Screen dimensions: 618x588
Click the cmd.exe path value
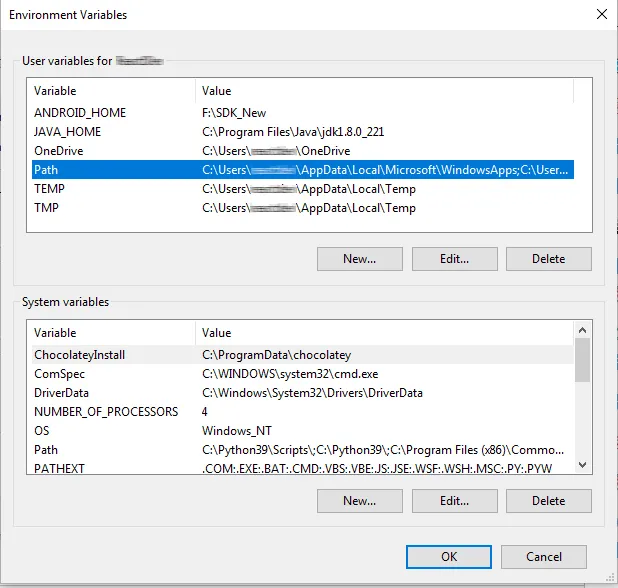290,374
